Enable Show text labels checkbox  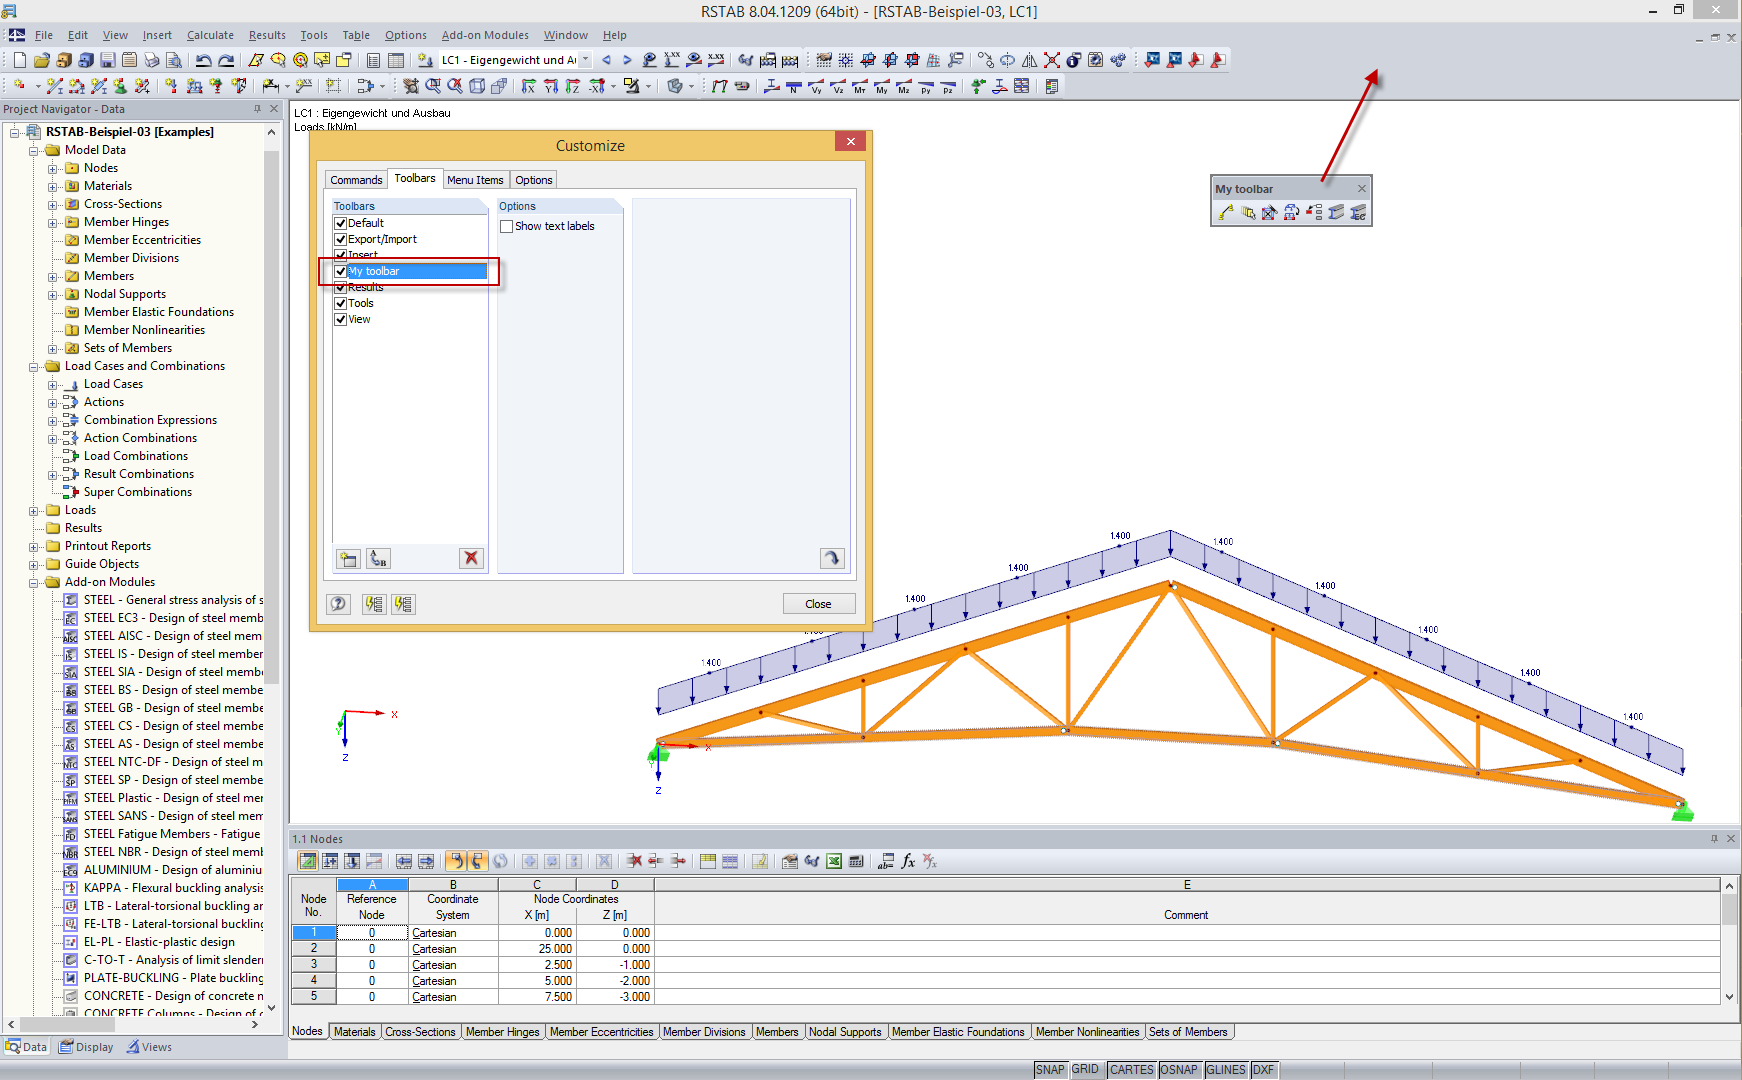506,226
